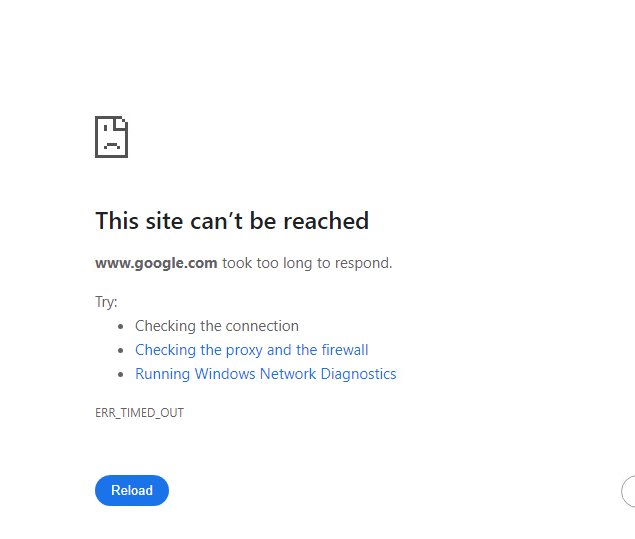
Task: Click the word 'firewall' in the proxy link
Action: click(344, 350)
